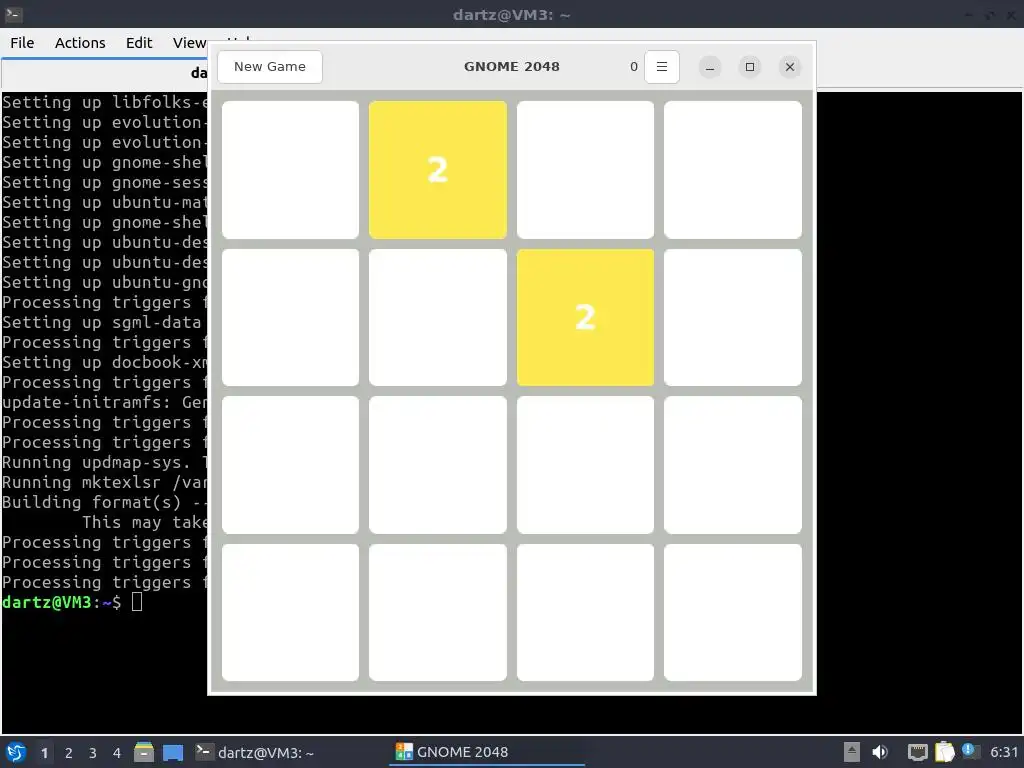The image size is (1024, 768).
Task: Click the terminal prompt dartz@VM3
Action: coord(47,602)
